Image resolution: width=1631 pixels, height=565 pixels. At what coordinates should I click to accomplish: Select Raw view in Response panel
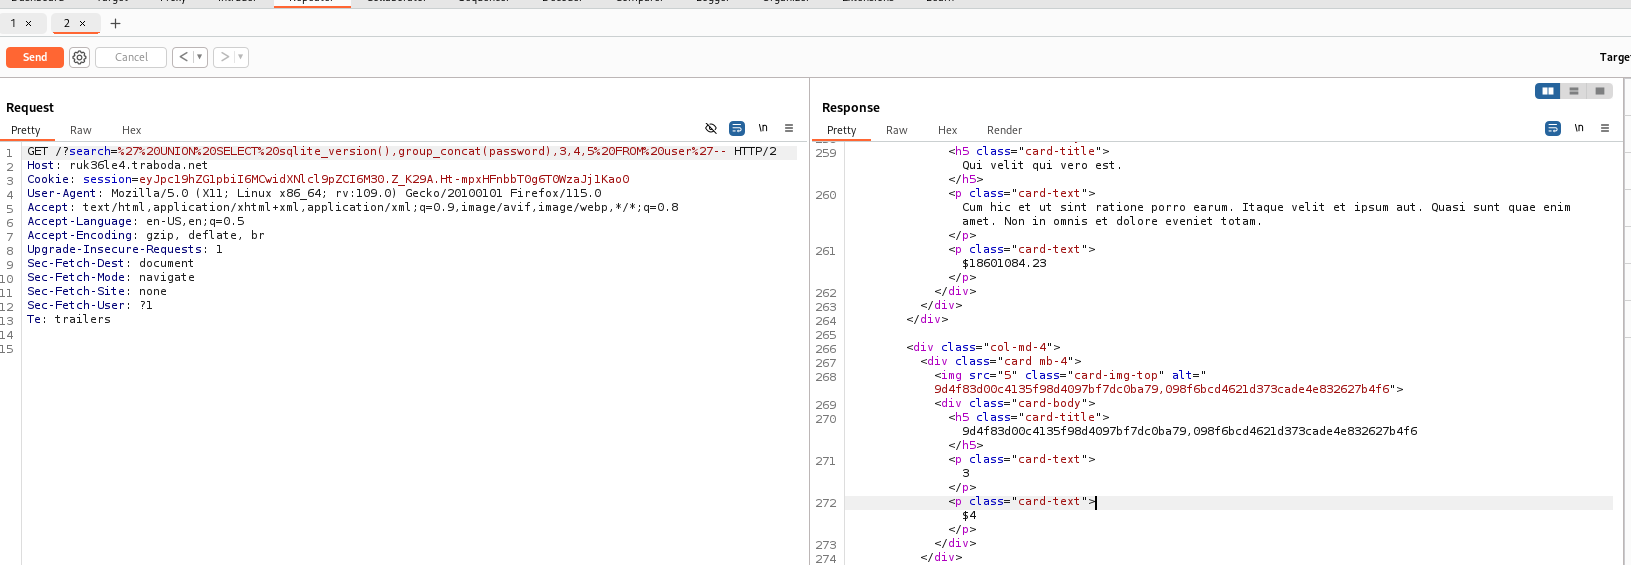pos(897,130)
